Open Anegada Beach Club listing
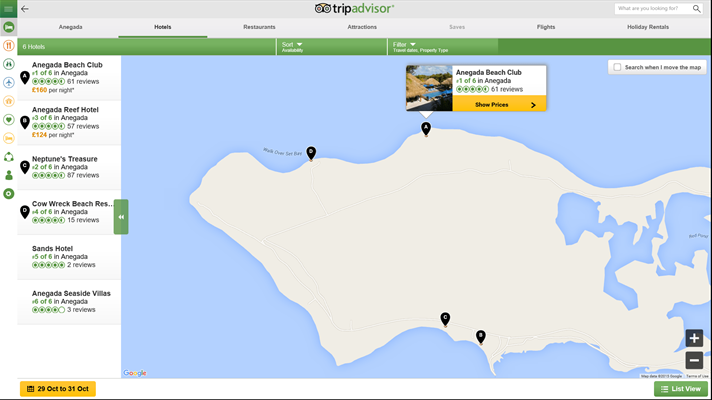 coord(69,78)
